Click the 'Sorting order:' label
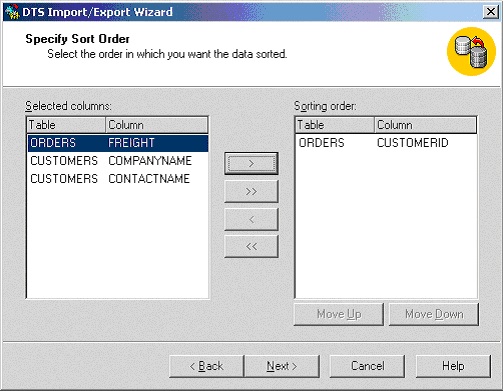 (x=325, y=106)
